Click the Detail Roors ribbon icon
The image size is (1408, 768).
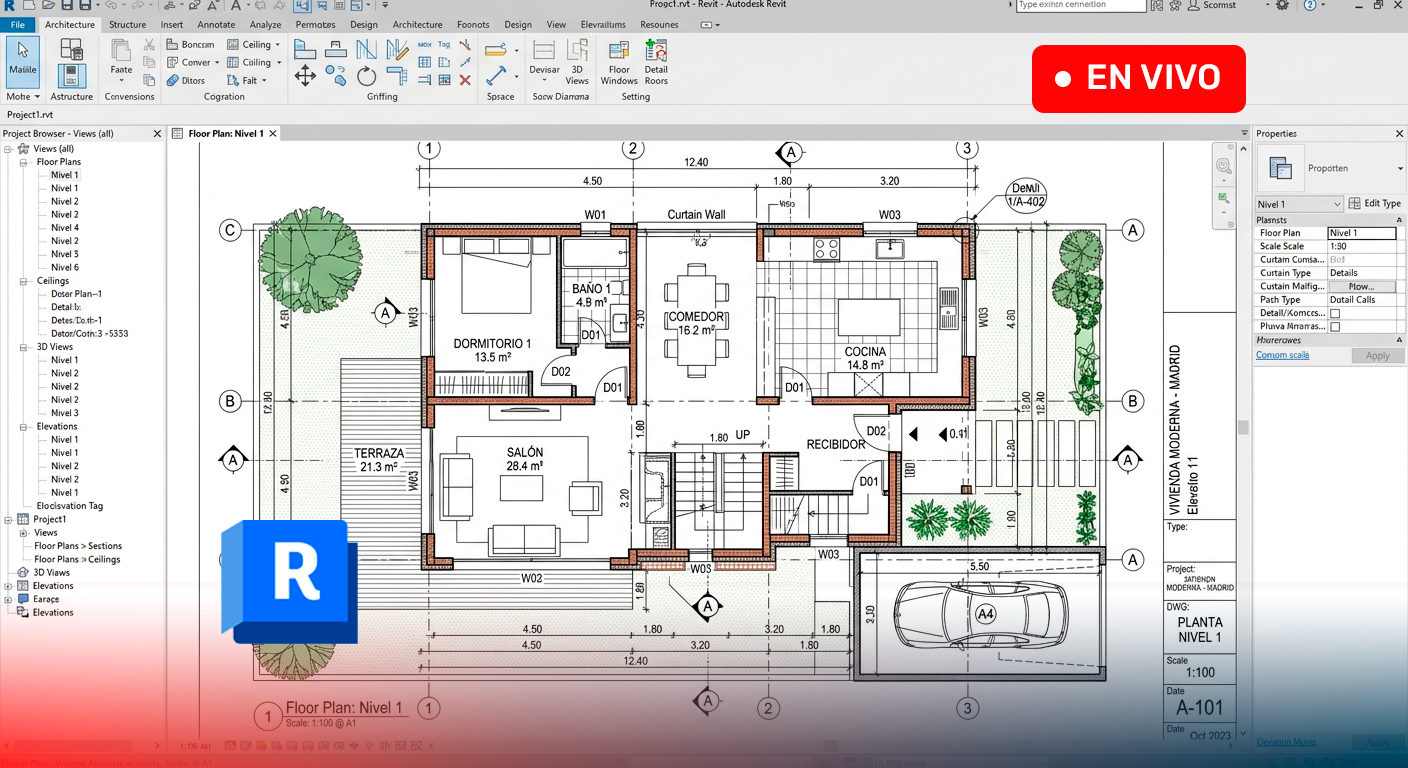[656, 53]
